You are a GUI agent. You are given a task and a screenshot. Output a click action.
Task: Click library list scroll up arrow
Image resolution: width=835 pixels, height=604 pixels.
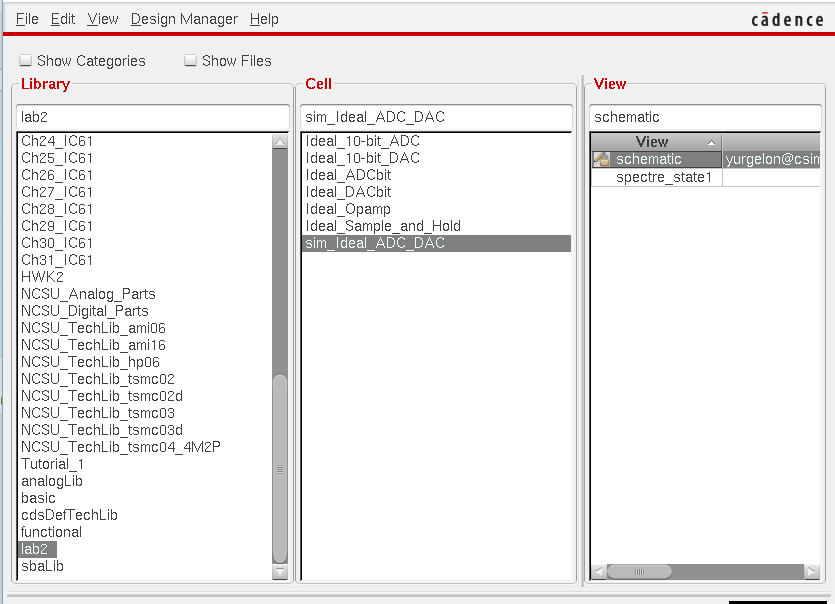[x=280, y=142]
